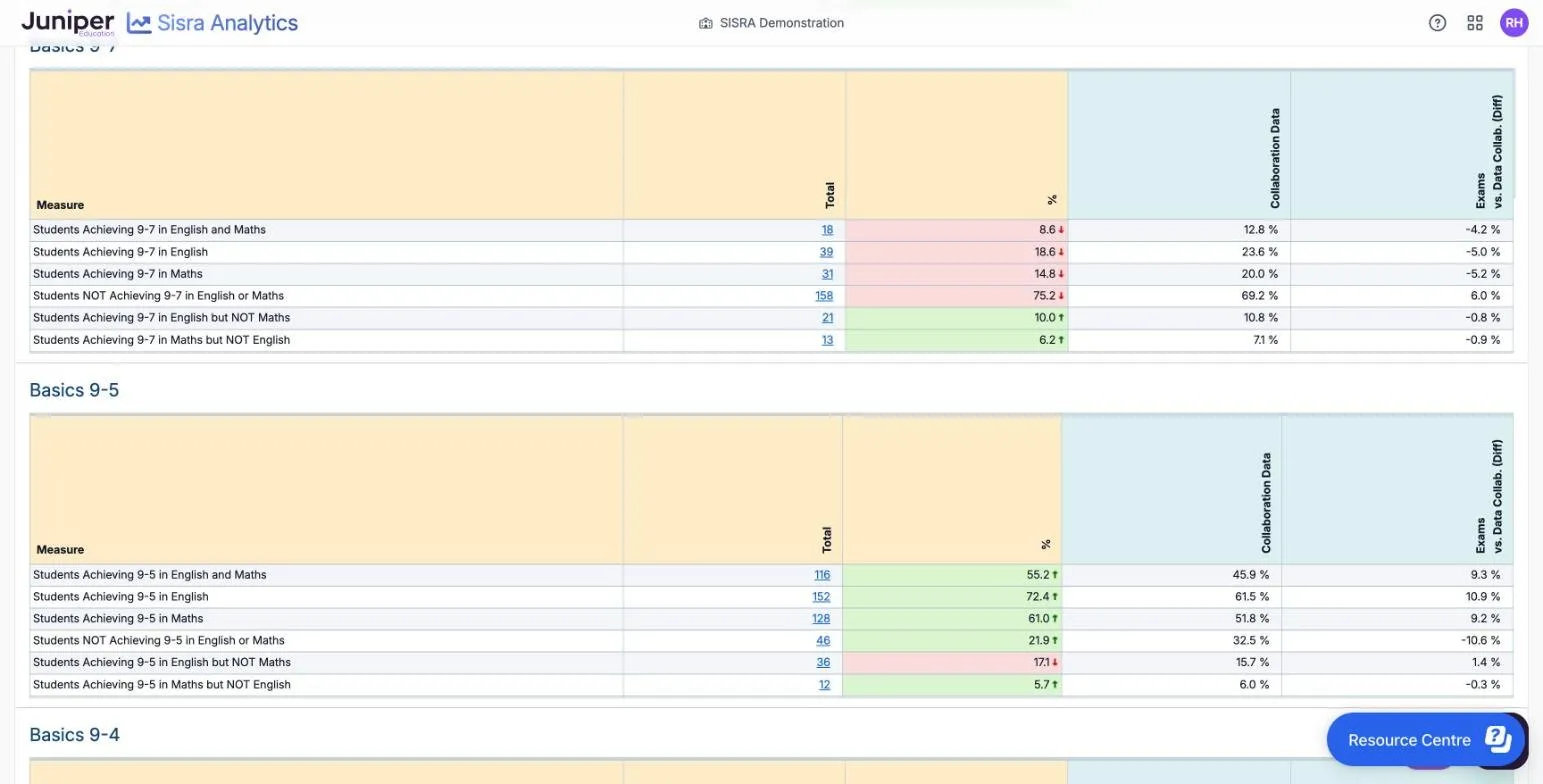Click the Basics 9-4 section heading

[74, 735]
